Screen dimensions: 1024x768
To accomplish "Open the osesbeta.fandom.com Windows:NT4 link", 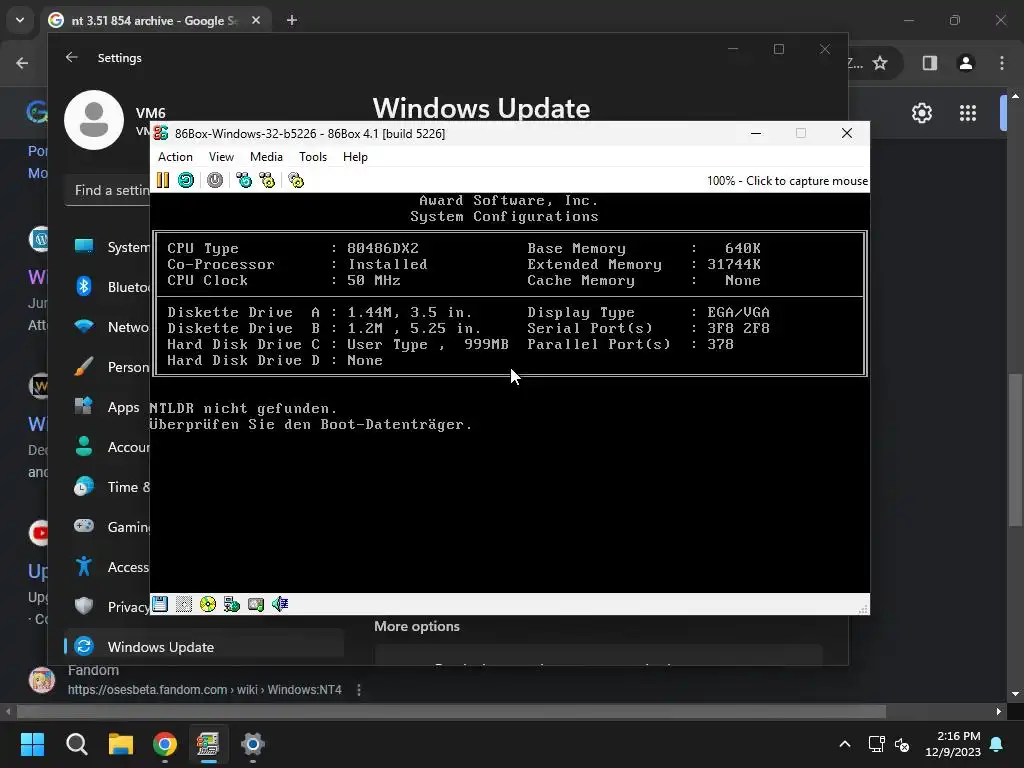I will coord(204,690).
